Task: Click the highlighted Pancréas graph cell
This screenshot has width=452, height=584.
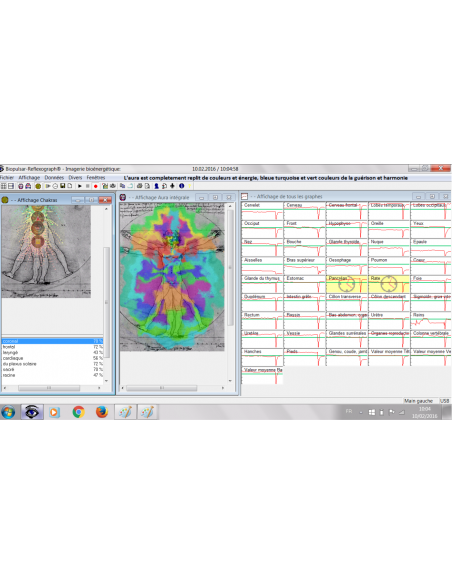Action: coord(347,284)
